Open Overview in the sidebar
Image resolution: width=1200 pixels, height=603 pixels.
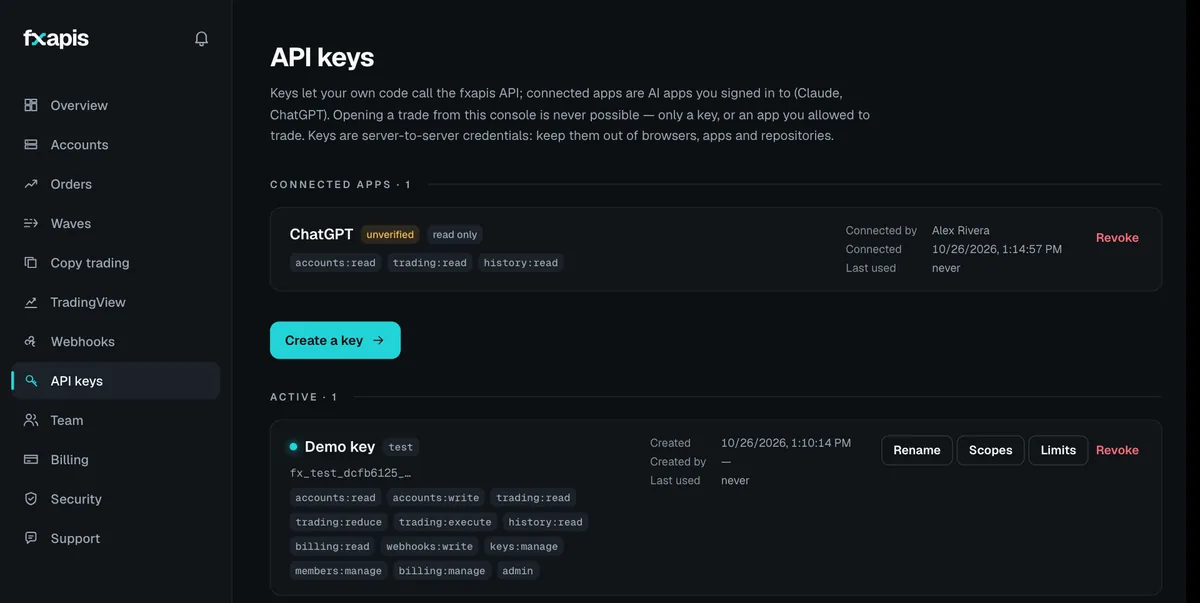[116, 105]
